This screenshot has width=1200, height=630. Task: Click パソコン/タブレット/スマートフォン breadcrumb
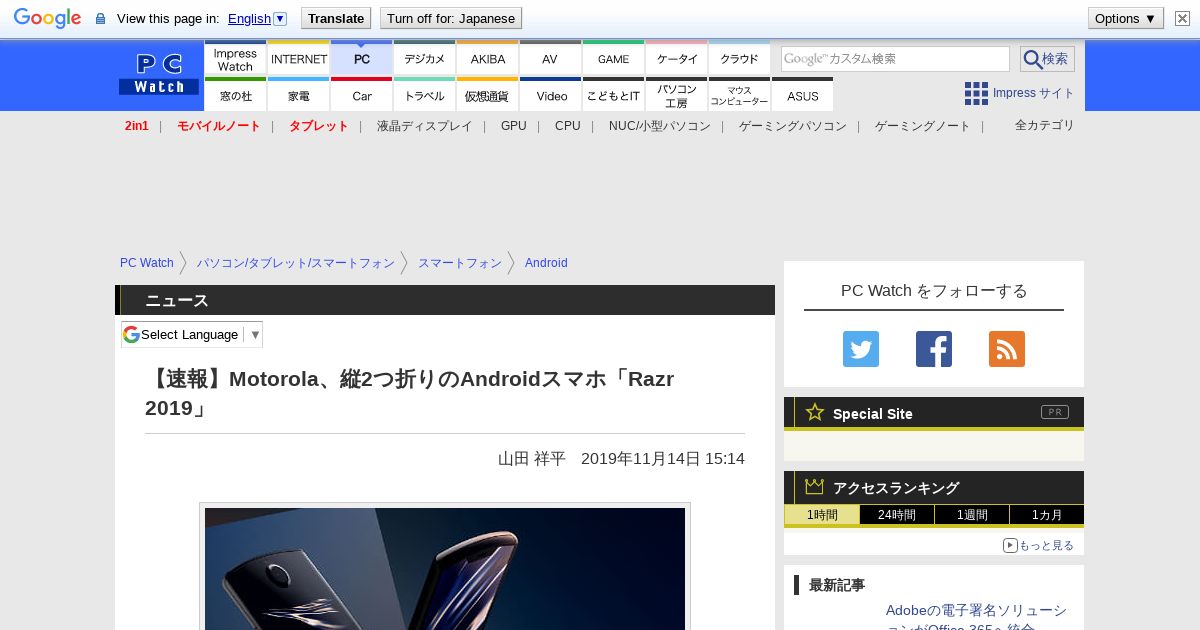[296, 263]
